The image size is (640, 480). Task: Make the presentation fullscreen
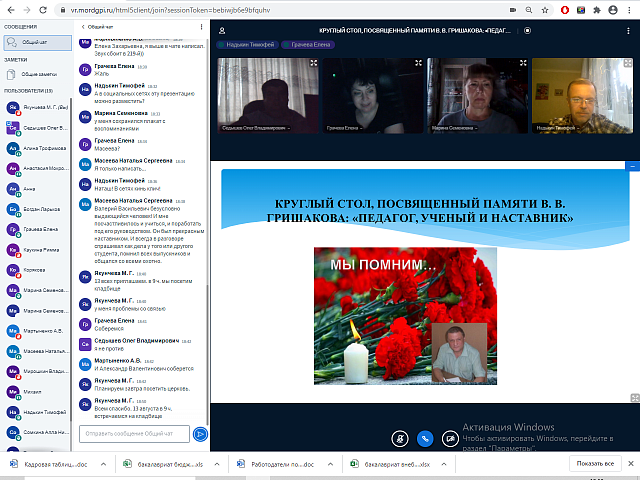click(635, 398)
